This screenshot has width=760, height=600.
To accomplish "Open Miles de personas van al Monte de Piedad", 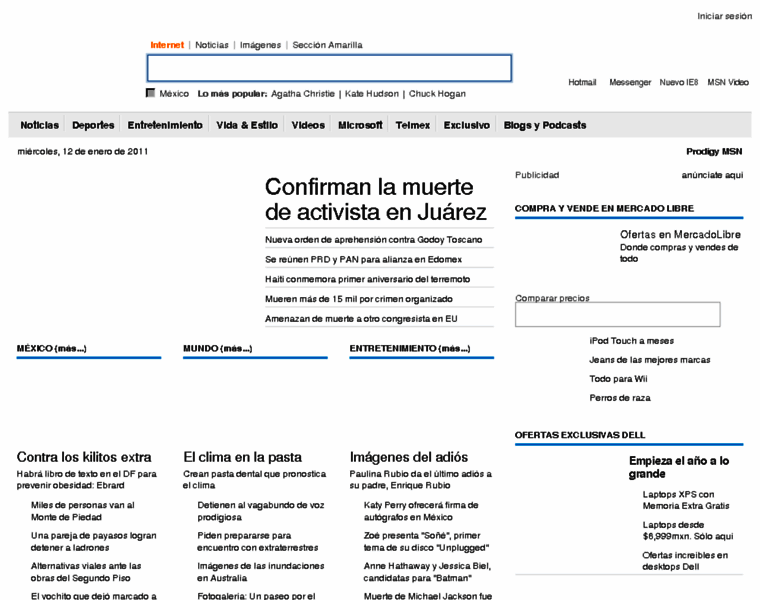I will click(x=82, y=511).
